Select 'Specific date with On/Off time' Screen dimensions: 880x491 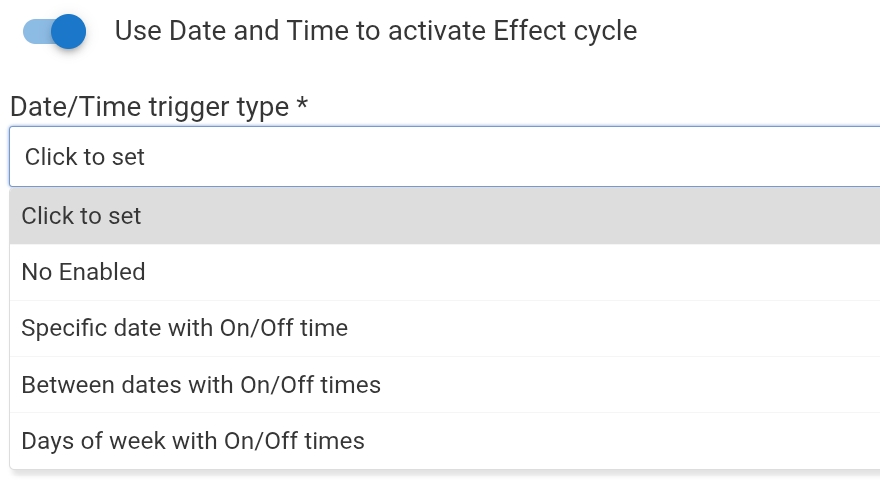[x=184, y=328]
